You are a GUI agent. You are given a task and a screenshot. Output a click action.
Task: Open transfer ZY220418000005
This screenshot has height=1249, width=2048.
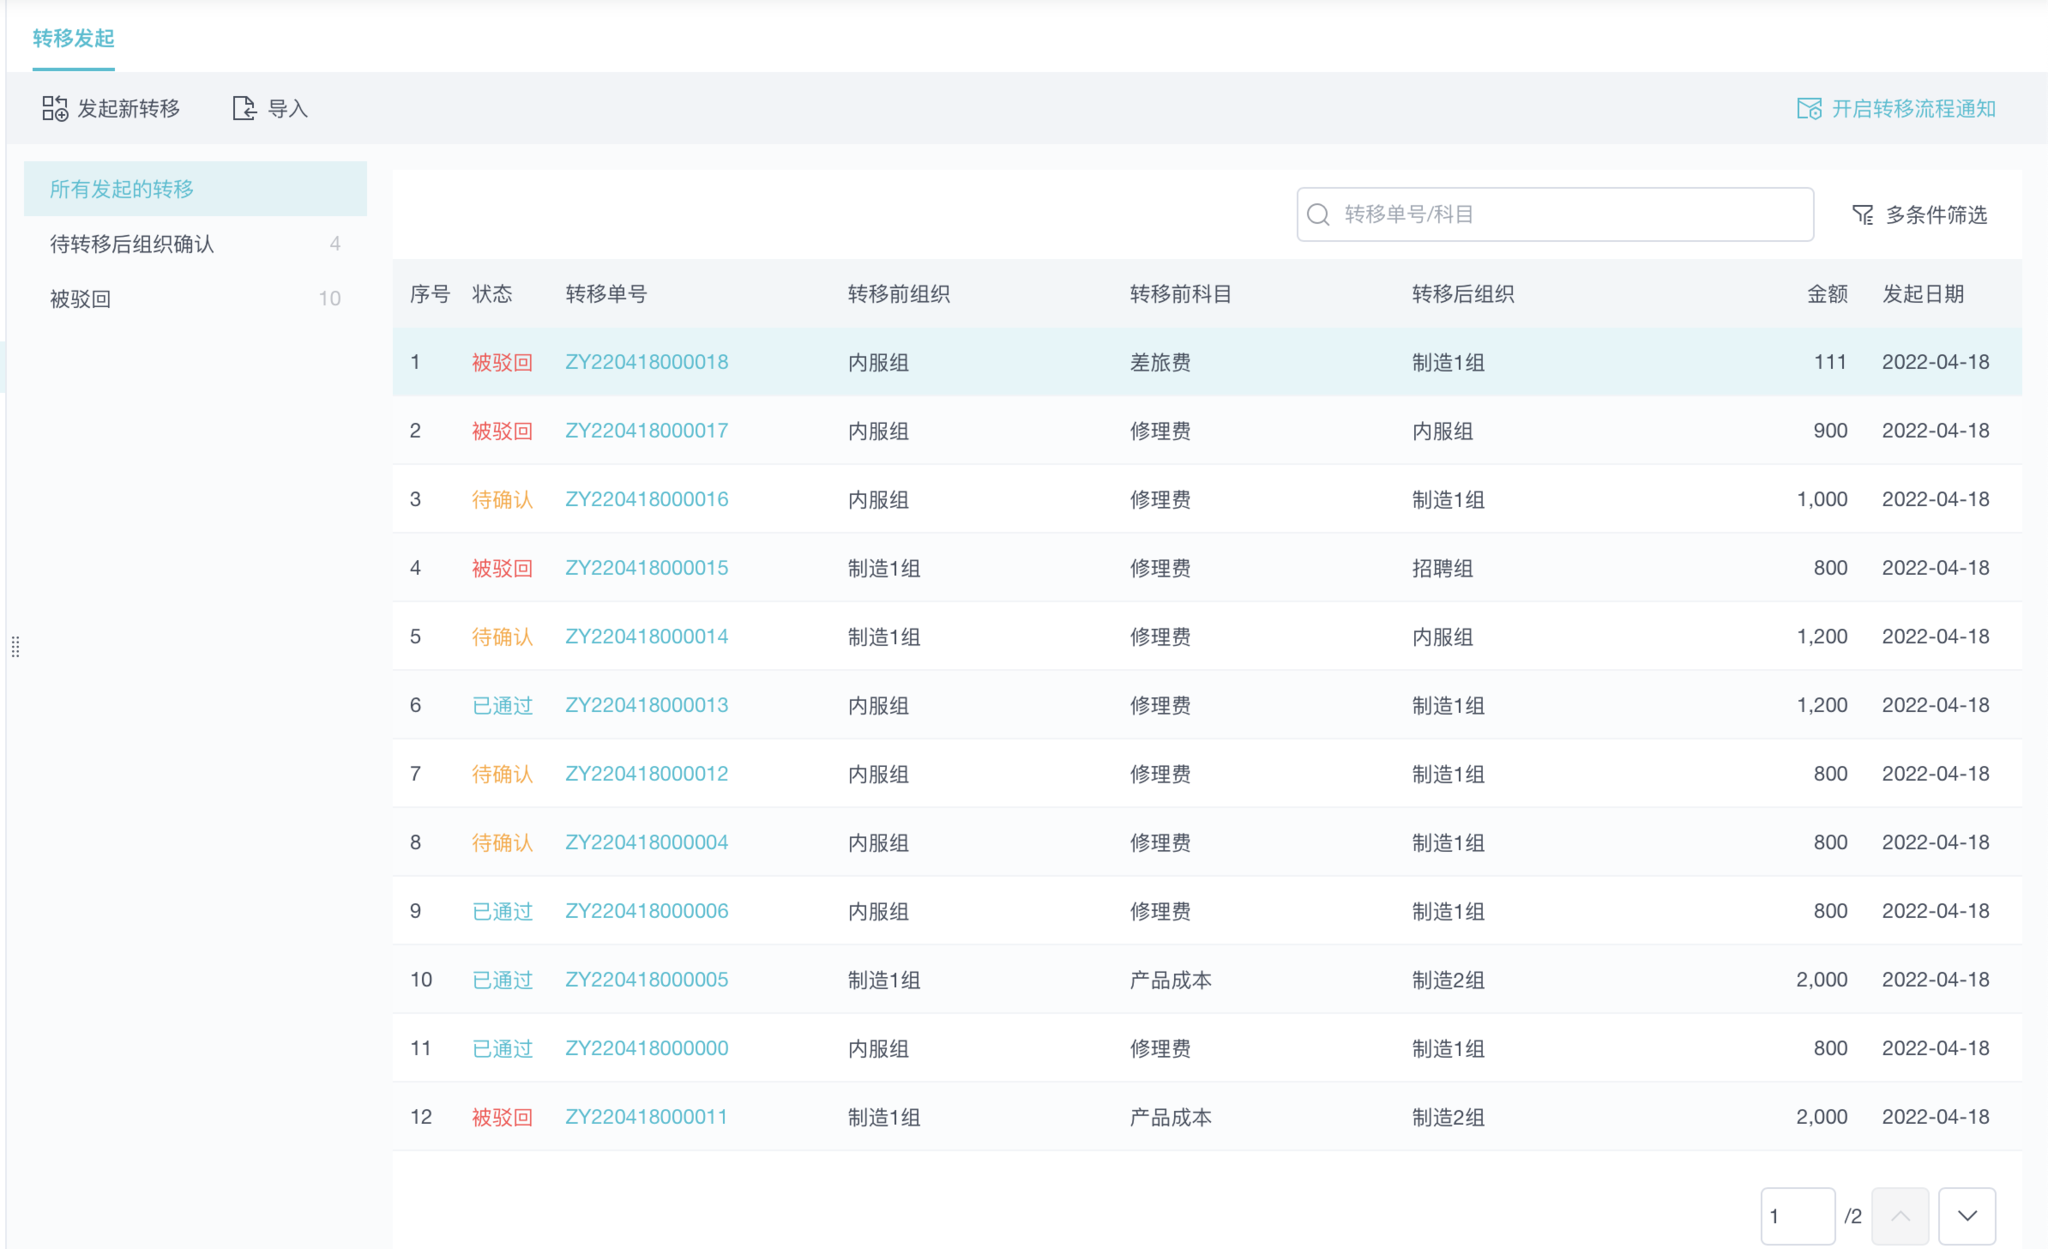click(646, 979)
